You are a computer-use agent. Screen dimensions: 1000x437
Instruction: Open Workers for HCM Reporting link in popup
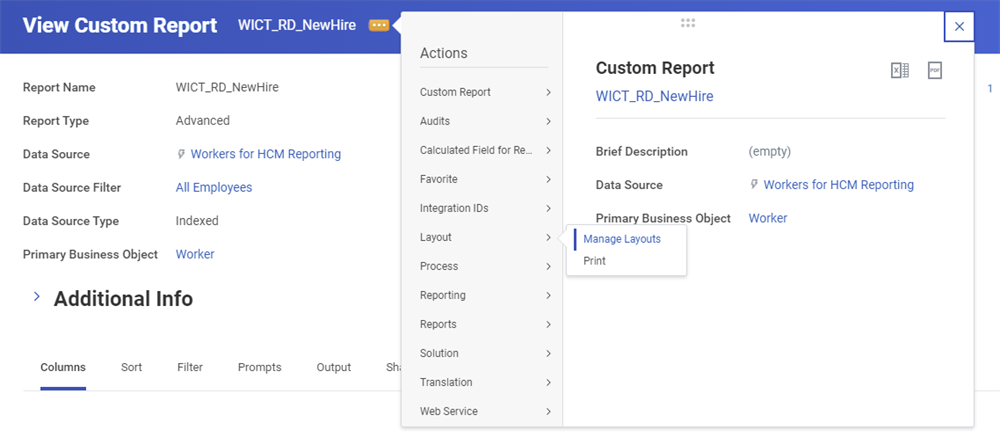coord(839,185)
